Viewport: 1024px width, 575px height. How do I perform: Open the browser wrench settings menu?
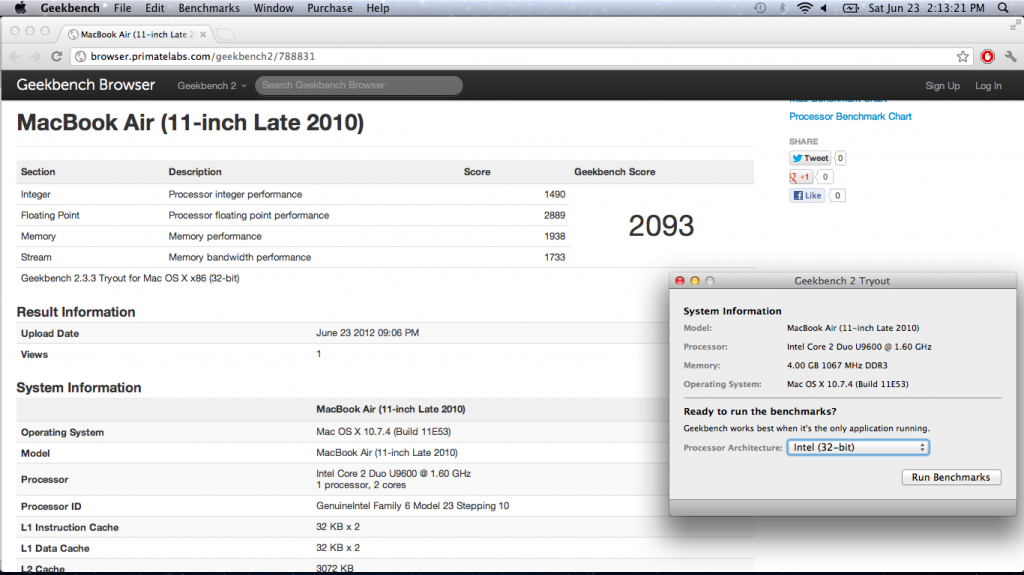click(1011, 57)
